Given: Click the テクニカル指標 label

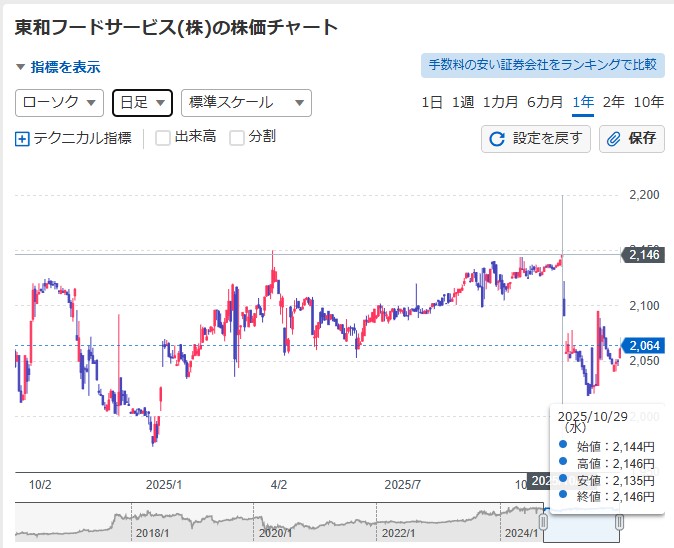Looking at the screenshot, I should pos(83,138).
